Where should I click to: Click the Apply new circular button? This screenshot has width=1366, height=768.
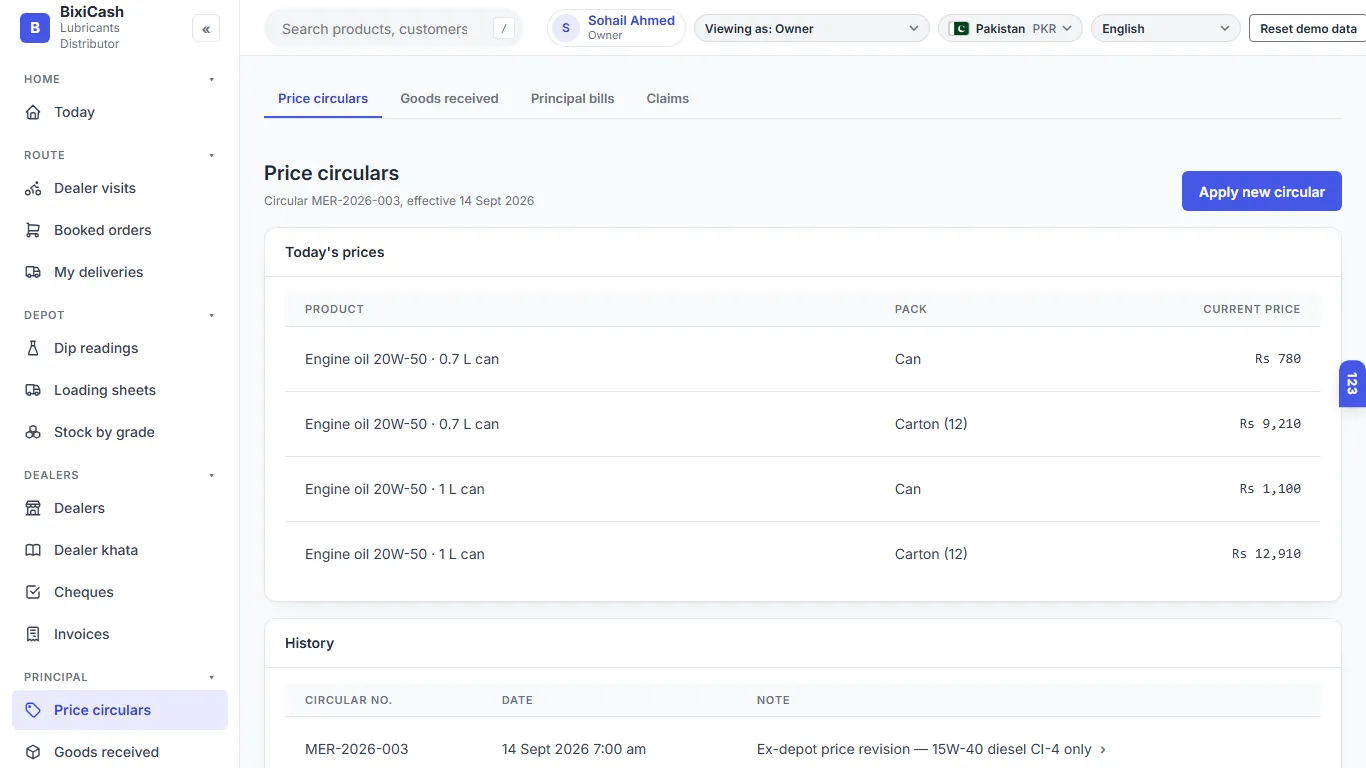tap(1261, 191)
